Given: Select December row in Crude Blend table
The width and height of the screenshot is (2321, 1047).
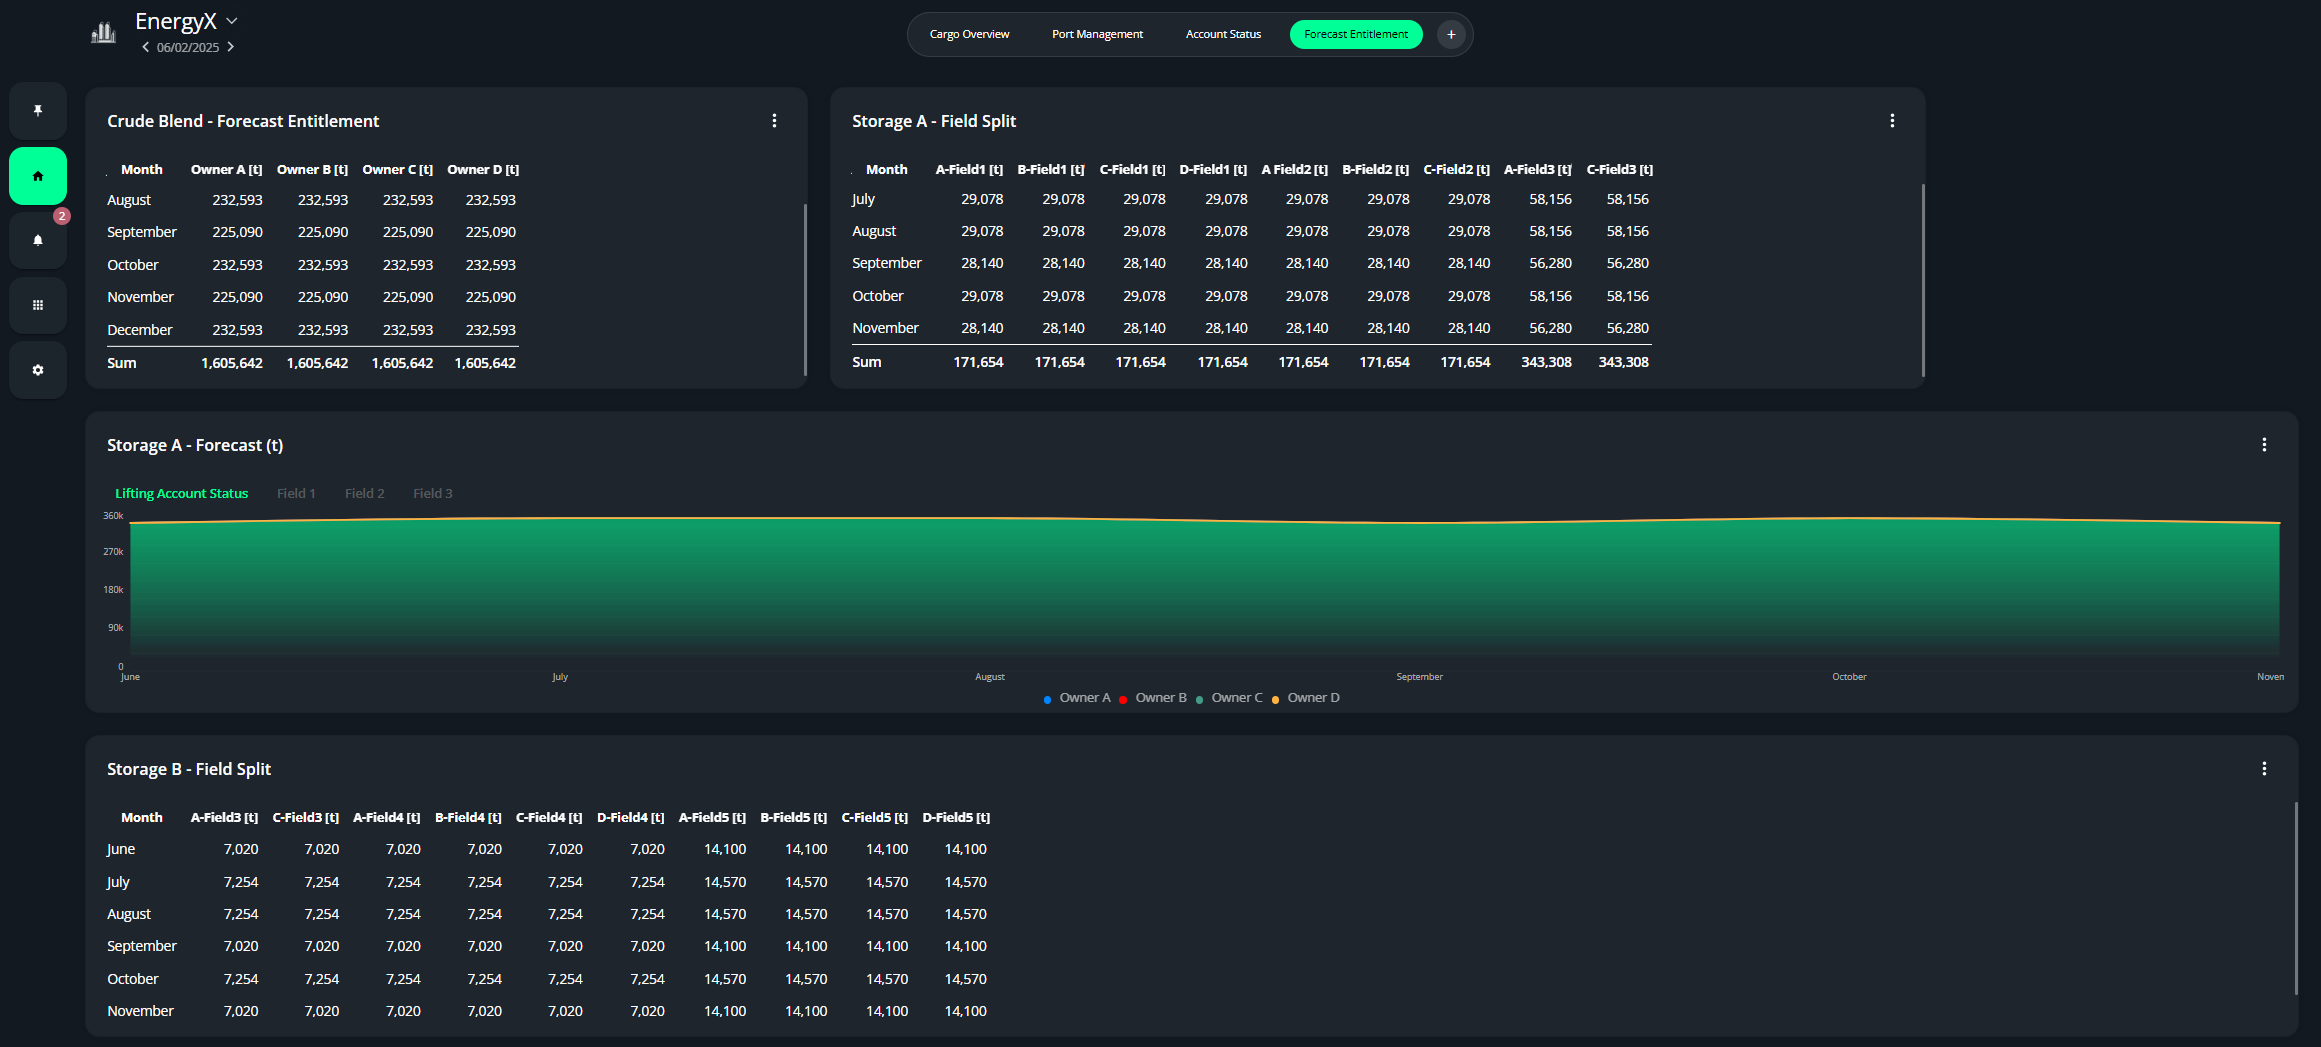Looking at the screenshot, I should click(312, 330).
